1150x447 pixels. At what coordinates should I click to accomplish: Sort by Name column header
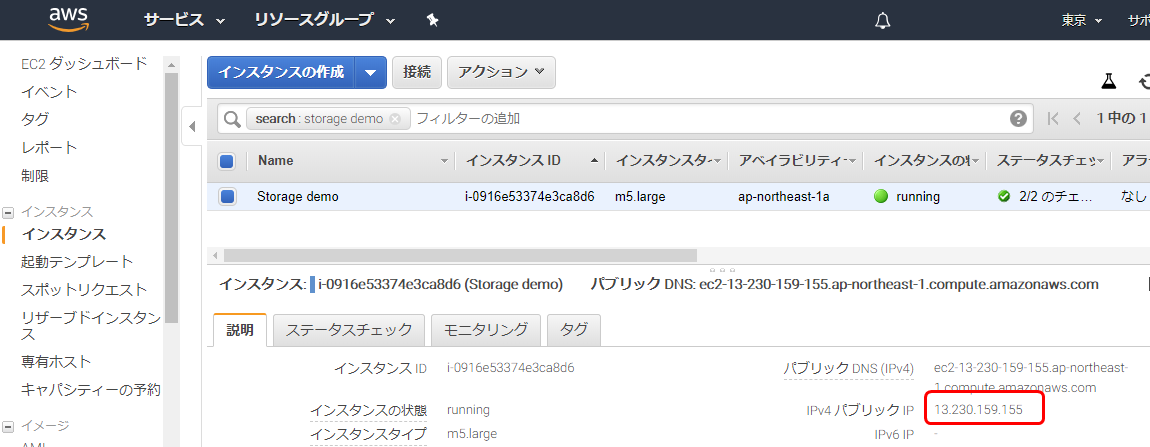tap(275, 161)
